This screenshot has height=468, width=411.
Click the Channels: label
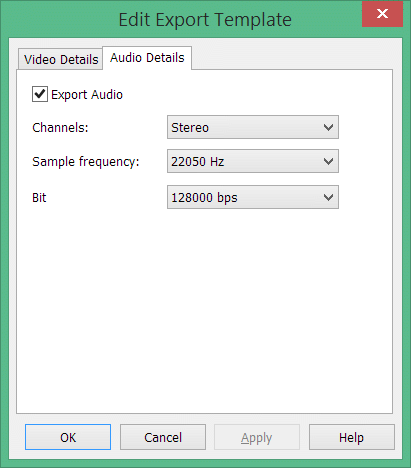(x=60, y=128)
